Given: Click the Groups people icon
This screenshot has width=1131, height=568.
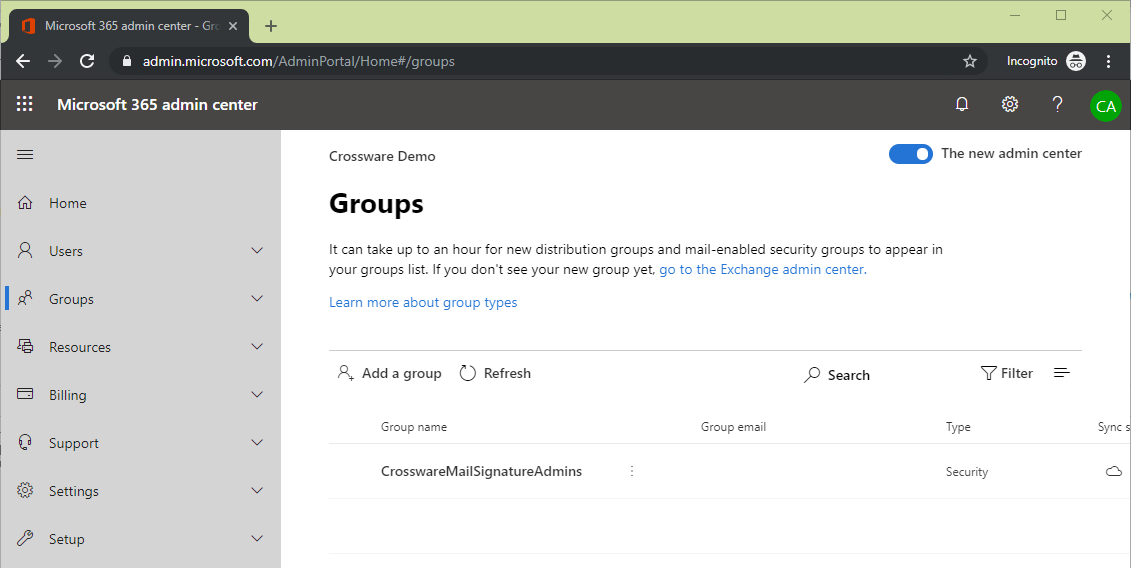Looking at the screenshot, I should tap(25, 298).
